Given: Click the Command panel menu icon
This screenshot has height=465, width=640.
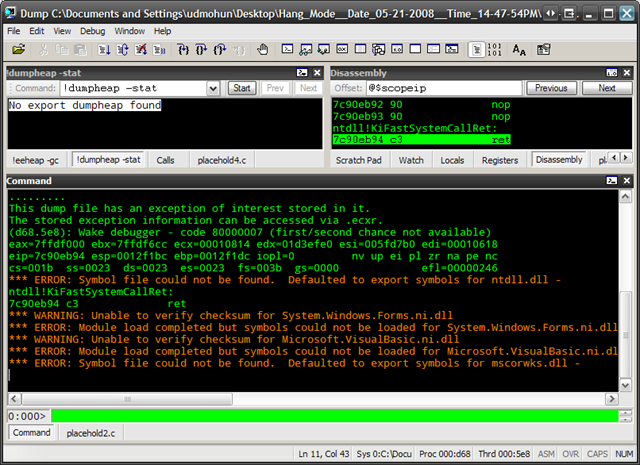Looking at the screenshot, I should click(x=611, y=180).
